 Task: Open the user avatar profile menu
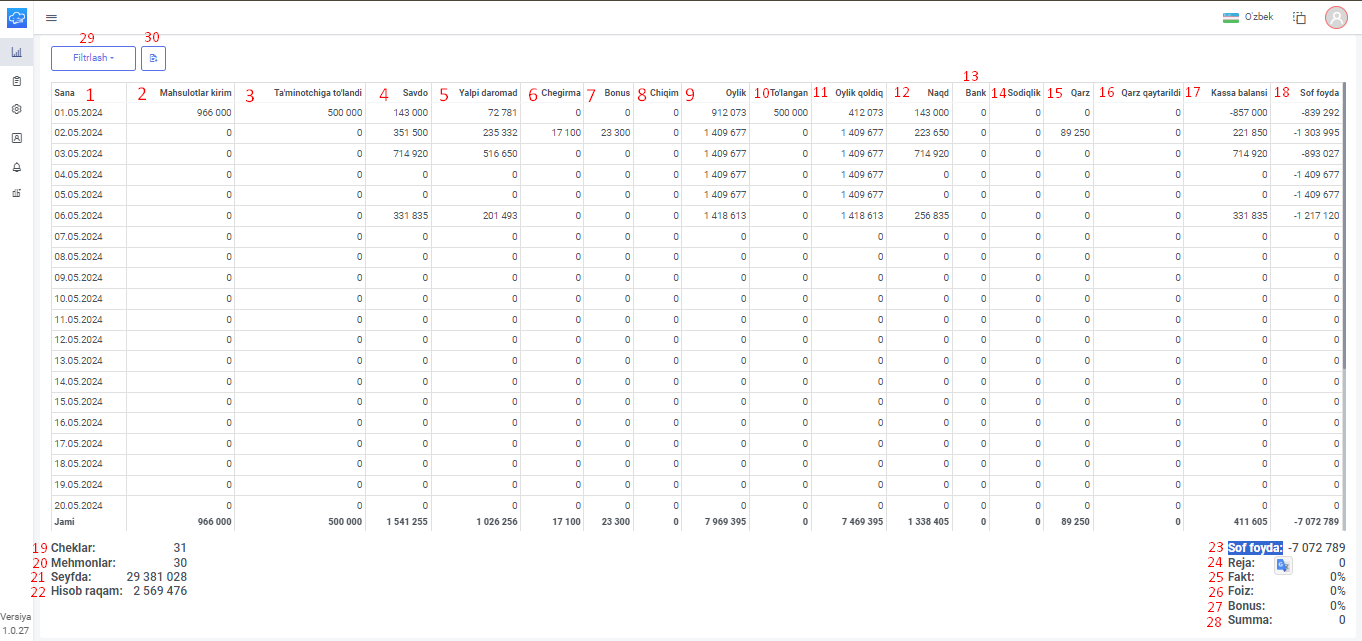1336,17
